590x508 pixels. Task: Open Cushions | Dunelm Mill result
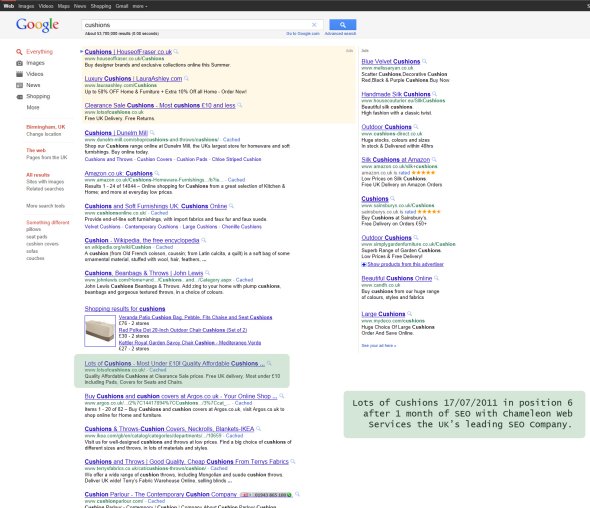[x=116, y=133]
